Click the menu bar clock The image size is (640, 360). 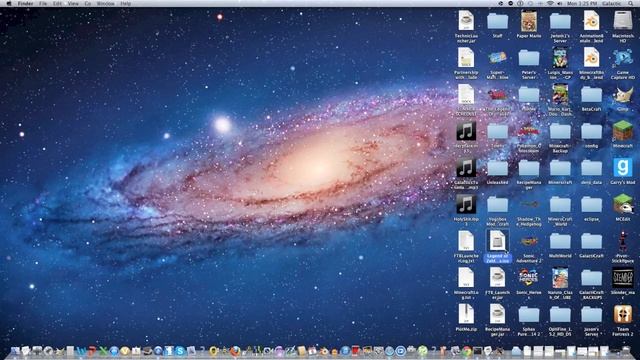click(x=582, y=3)
